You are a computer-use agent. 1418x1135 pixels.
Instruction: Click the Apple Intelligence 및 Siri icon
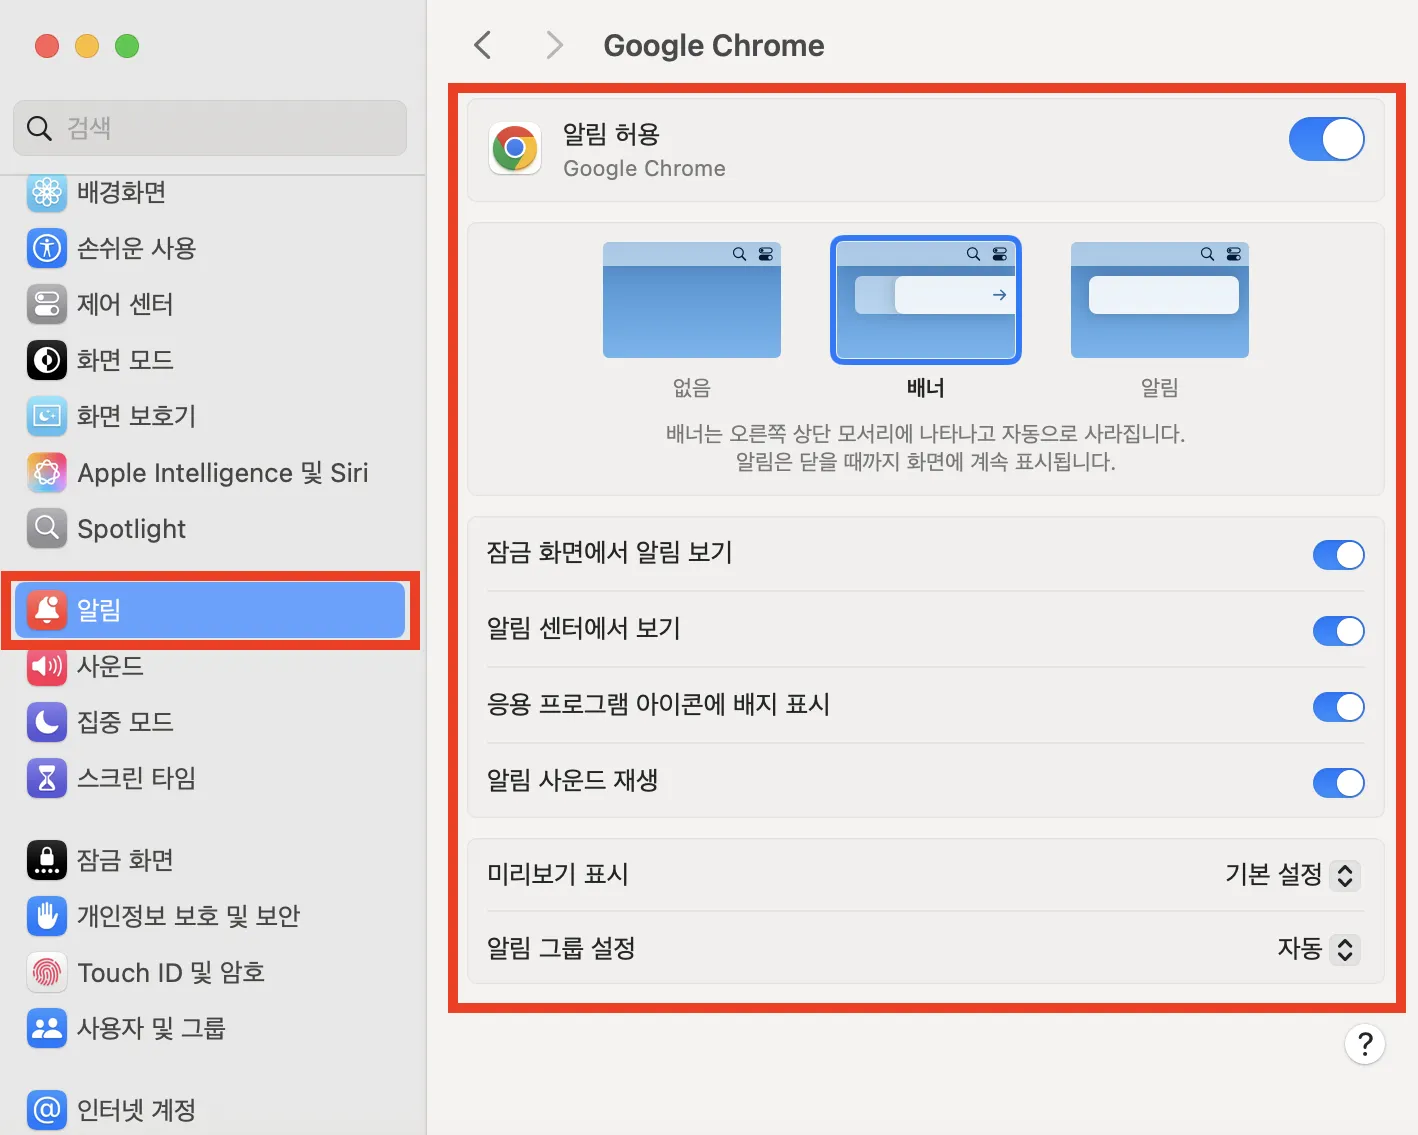[x=47, y=472]
